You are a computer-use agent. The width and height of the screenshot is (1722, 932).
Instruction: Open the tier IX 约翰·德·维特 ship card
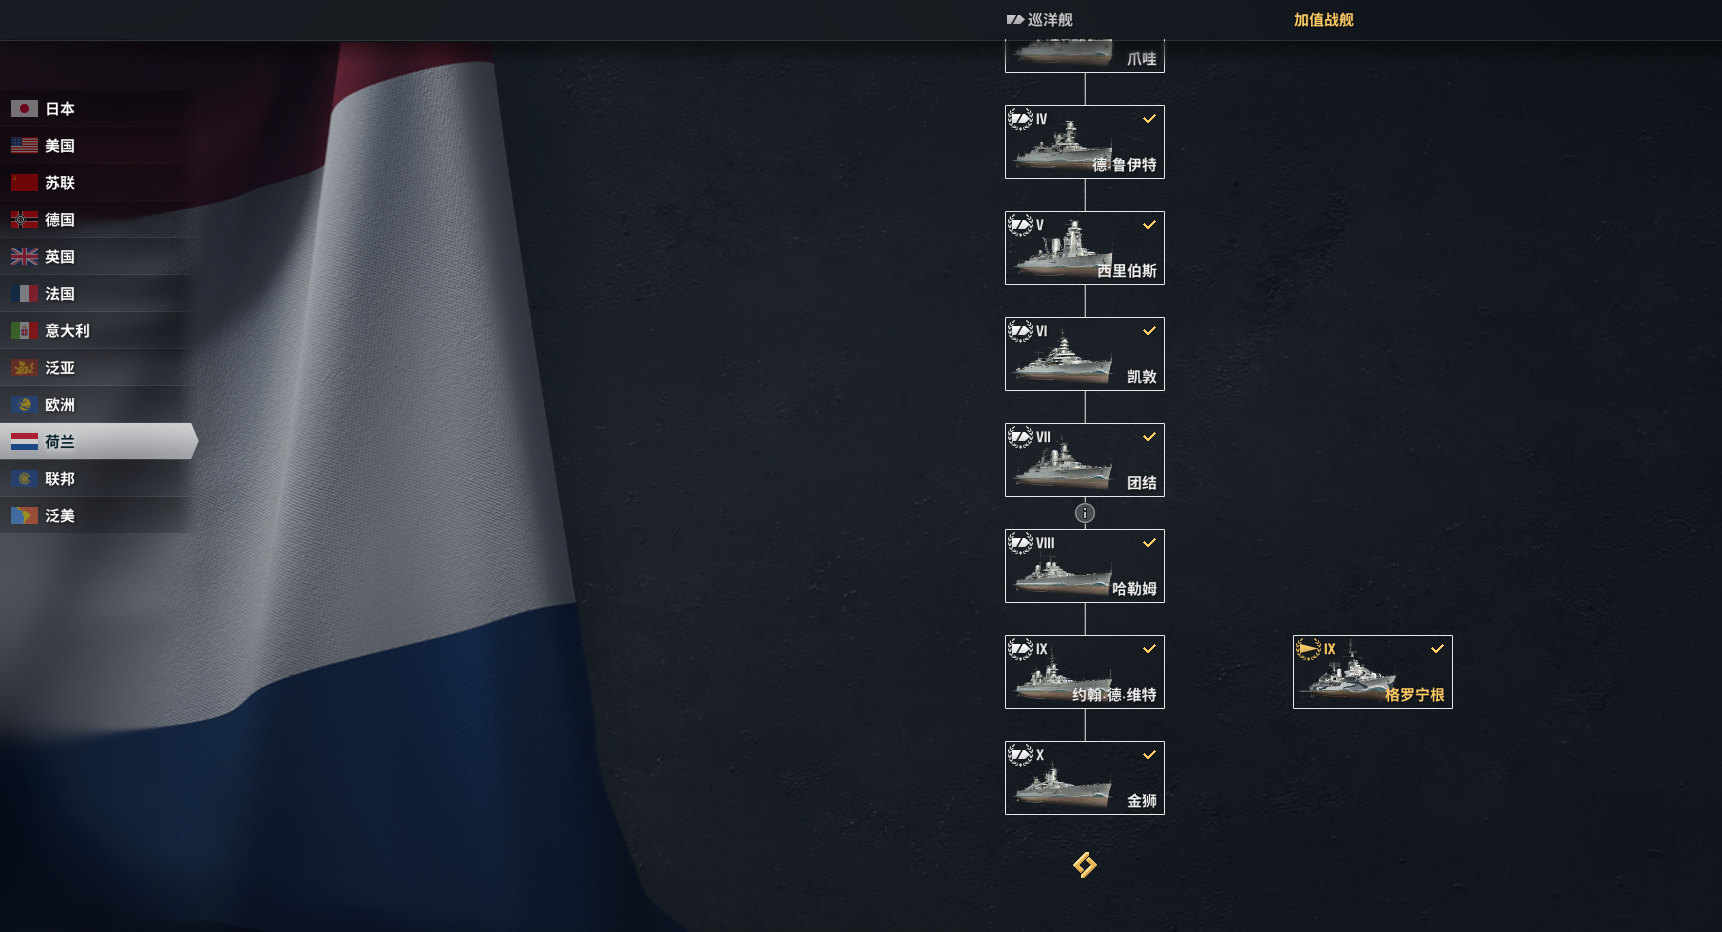[x=1085, y=672]
